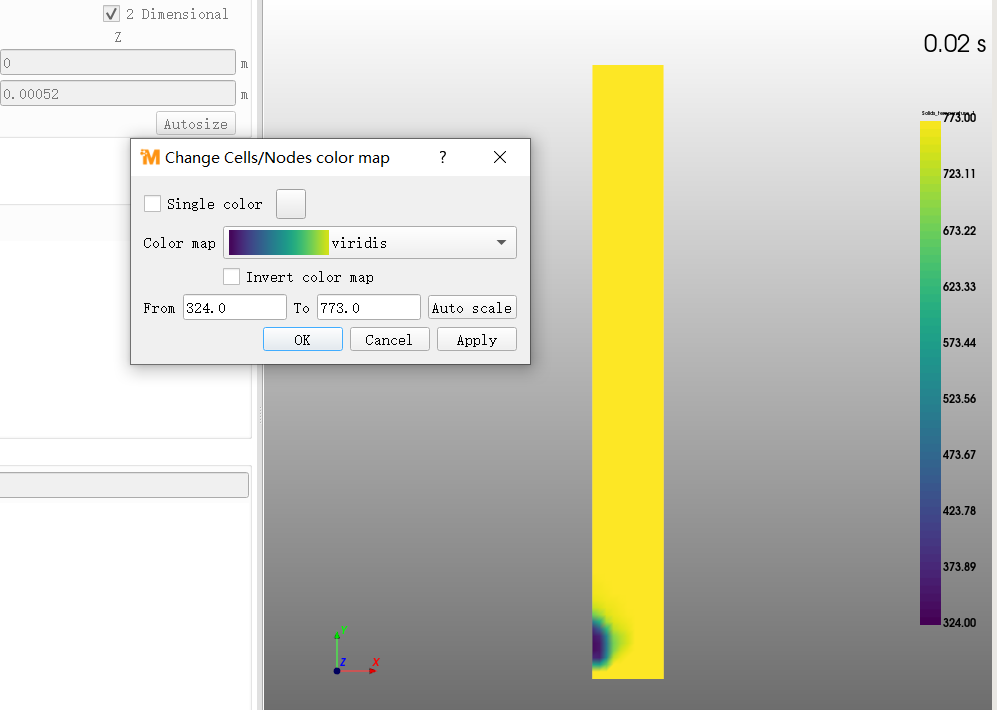
Task: Click the To value field showing 773.0
Action: [368, 308]
